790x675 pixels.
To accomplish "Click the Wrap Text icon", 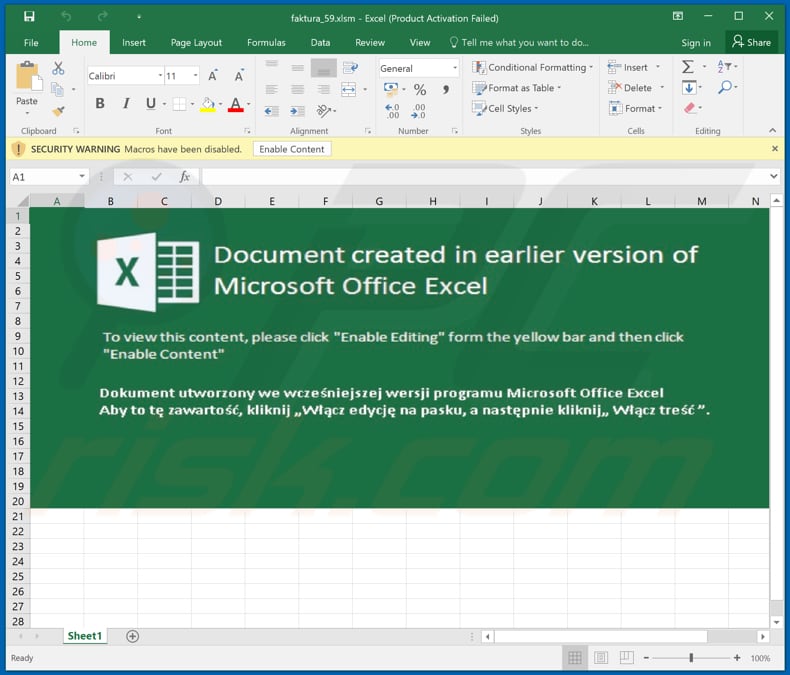I will click(350, 68).
